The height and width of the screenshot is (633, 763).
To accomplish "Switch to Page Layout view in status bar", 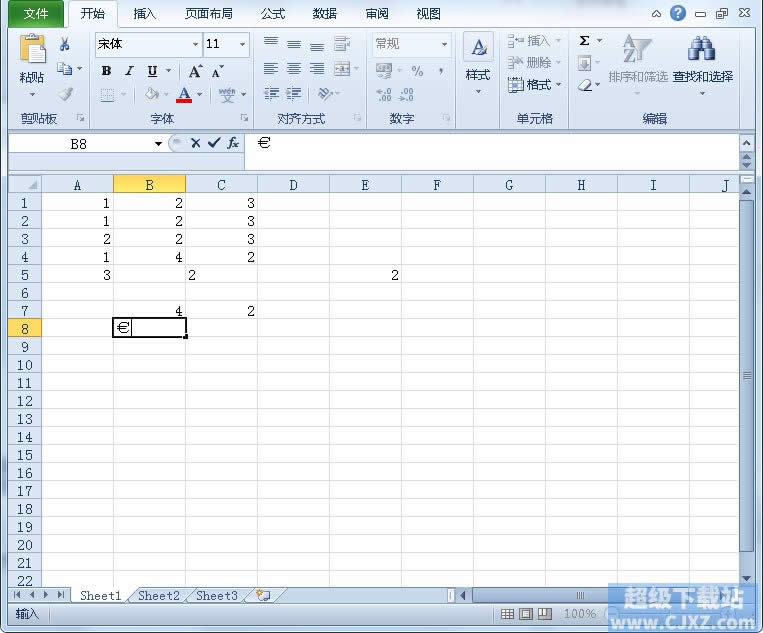I will [526, 614].
